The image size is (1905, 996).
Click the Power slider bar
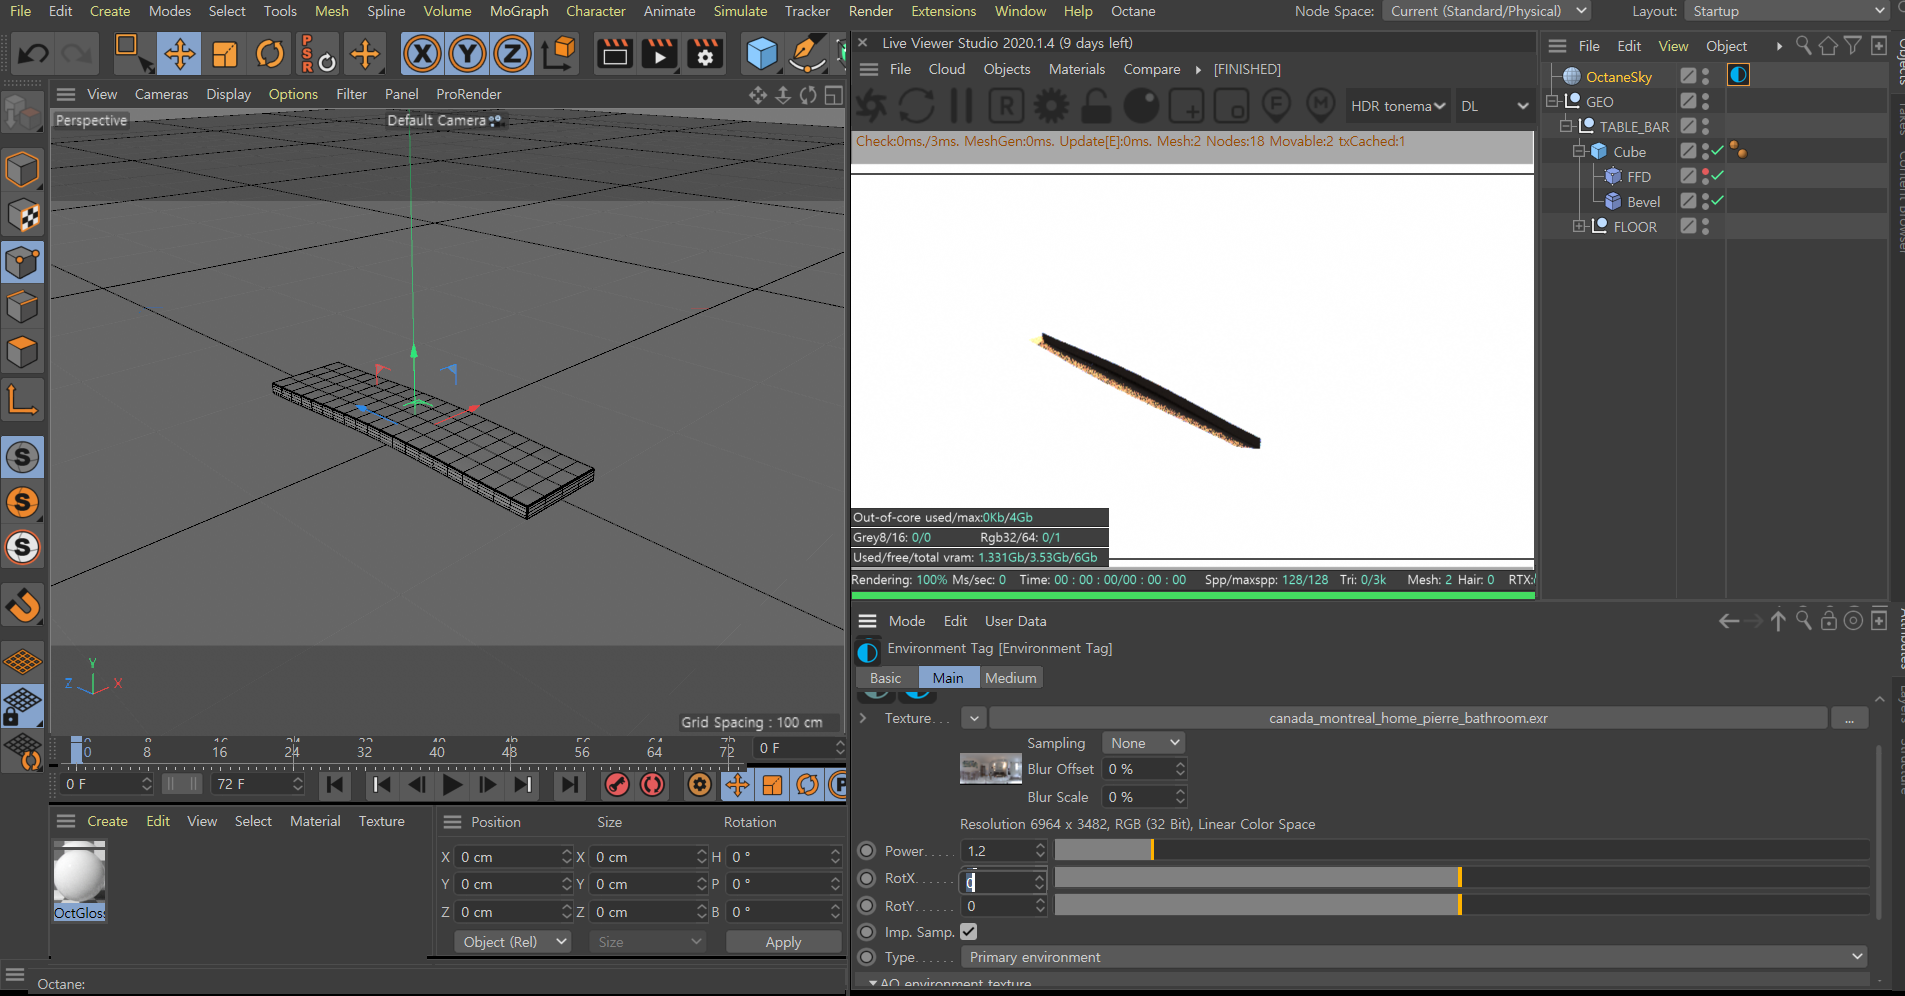click(1461, 850)
